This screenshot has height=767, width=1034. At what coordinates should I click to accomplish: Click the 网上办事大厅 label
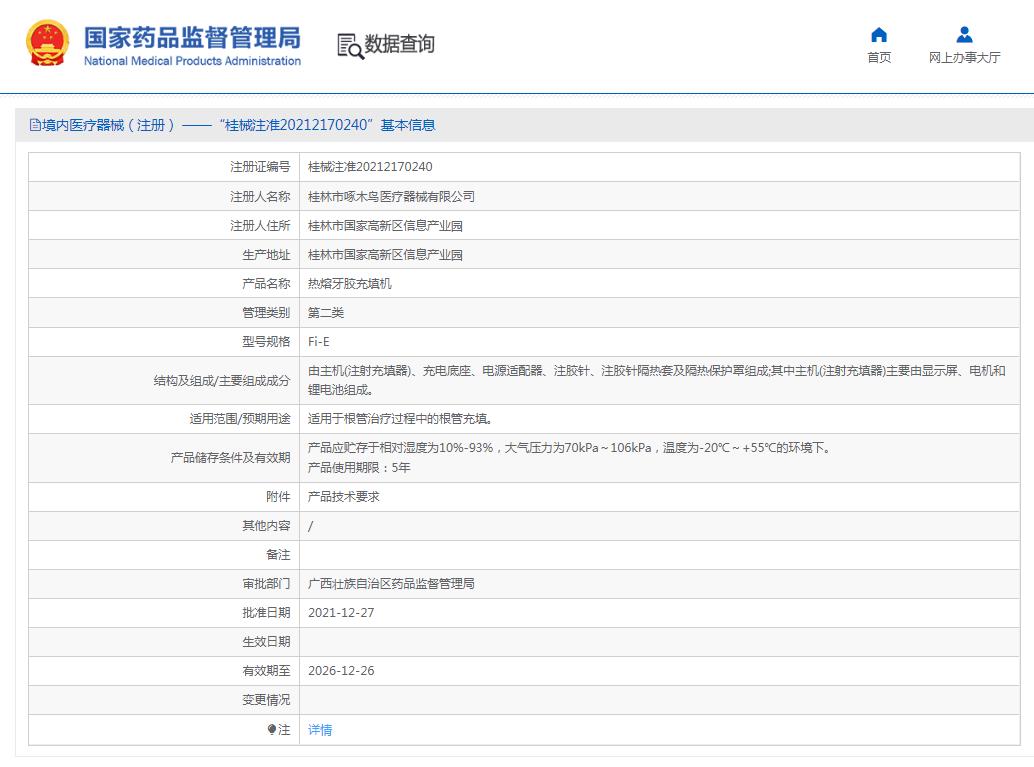pyautogui.click(x=964, y=58)
